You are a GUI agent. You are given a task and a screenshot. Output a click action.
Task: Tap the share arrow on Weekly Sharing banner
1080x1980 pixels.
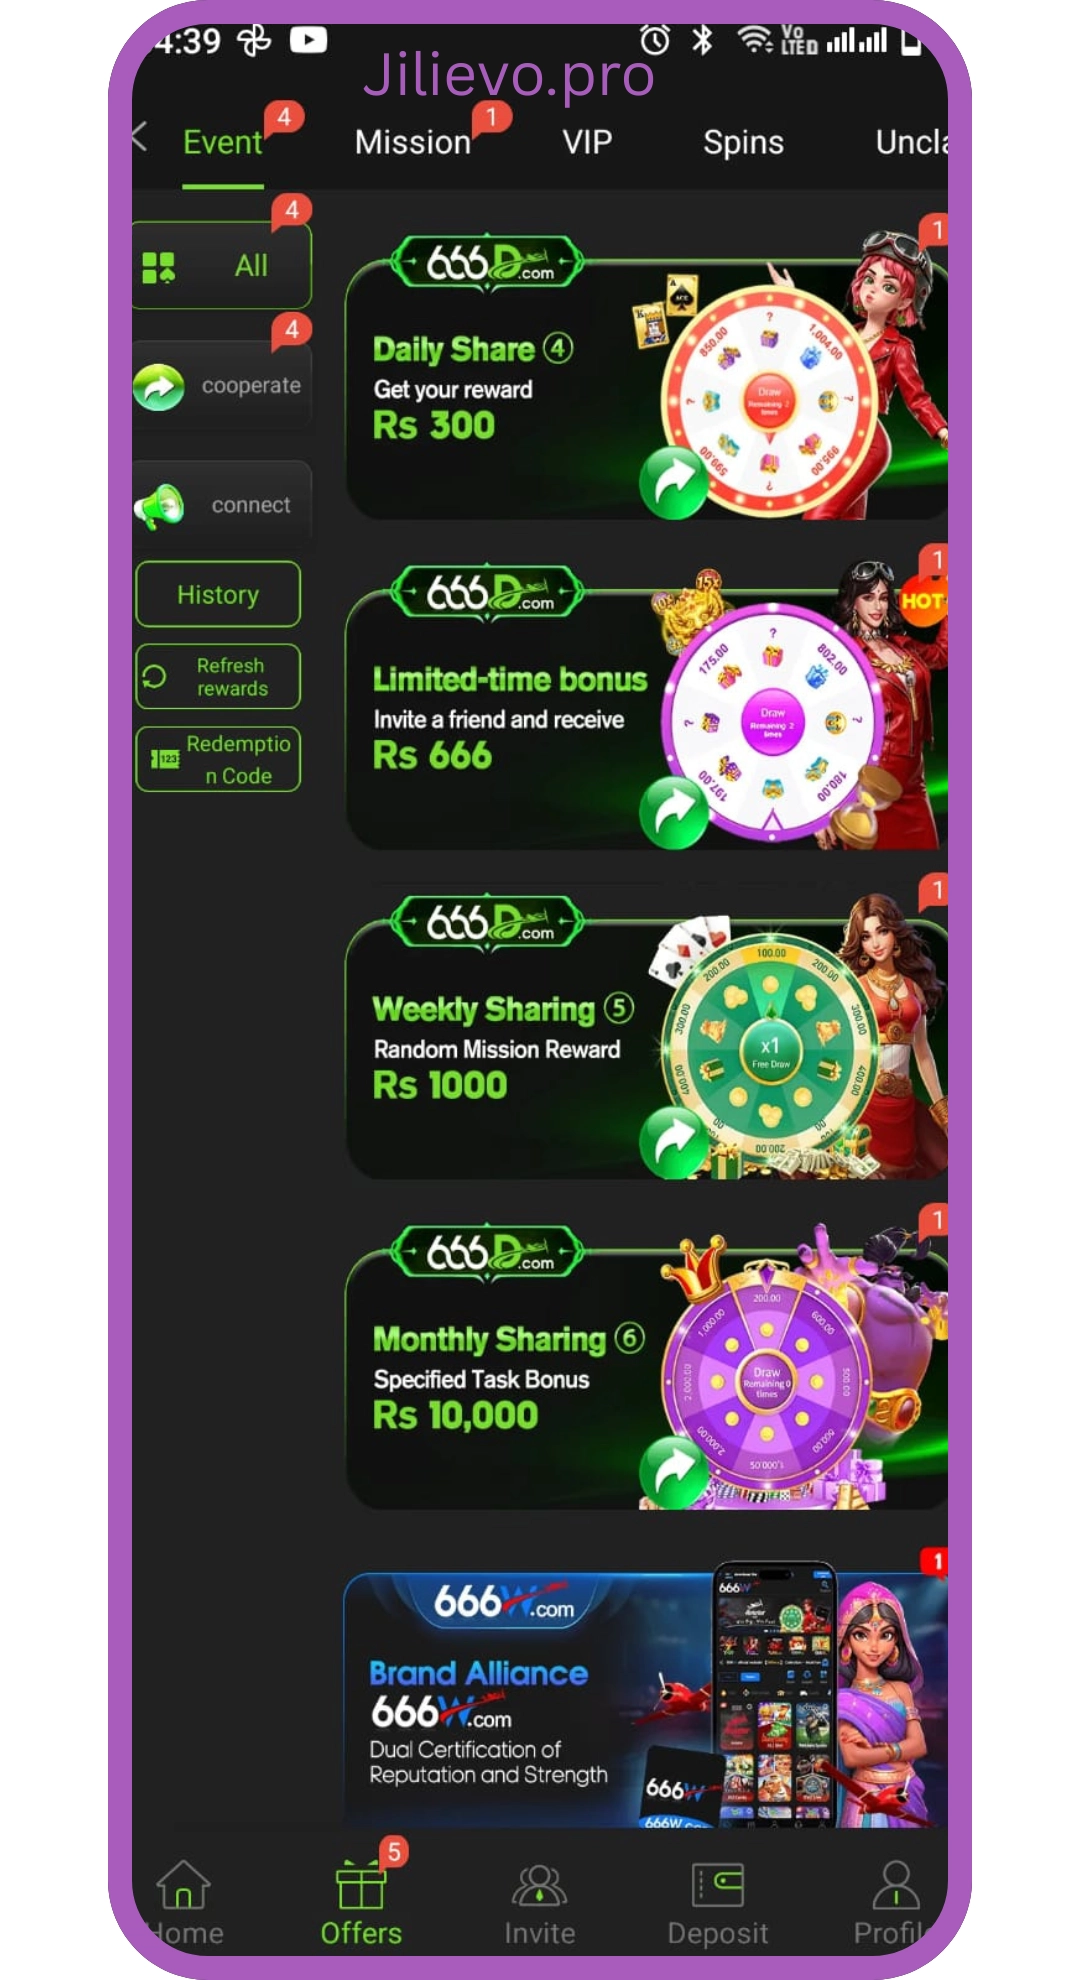coord(674,1142)
